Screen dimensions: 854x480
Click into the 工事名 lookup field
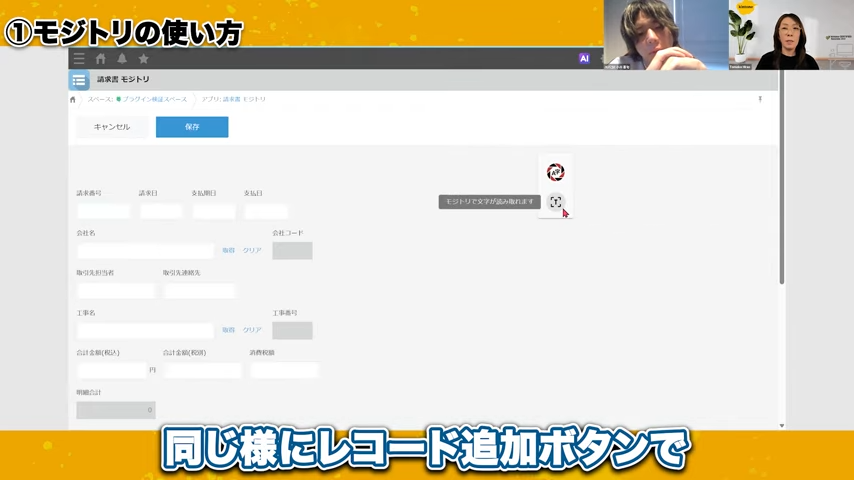(145, 330)
